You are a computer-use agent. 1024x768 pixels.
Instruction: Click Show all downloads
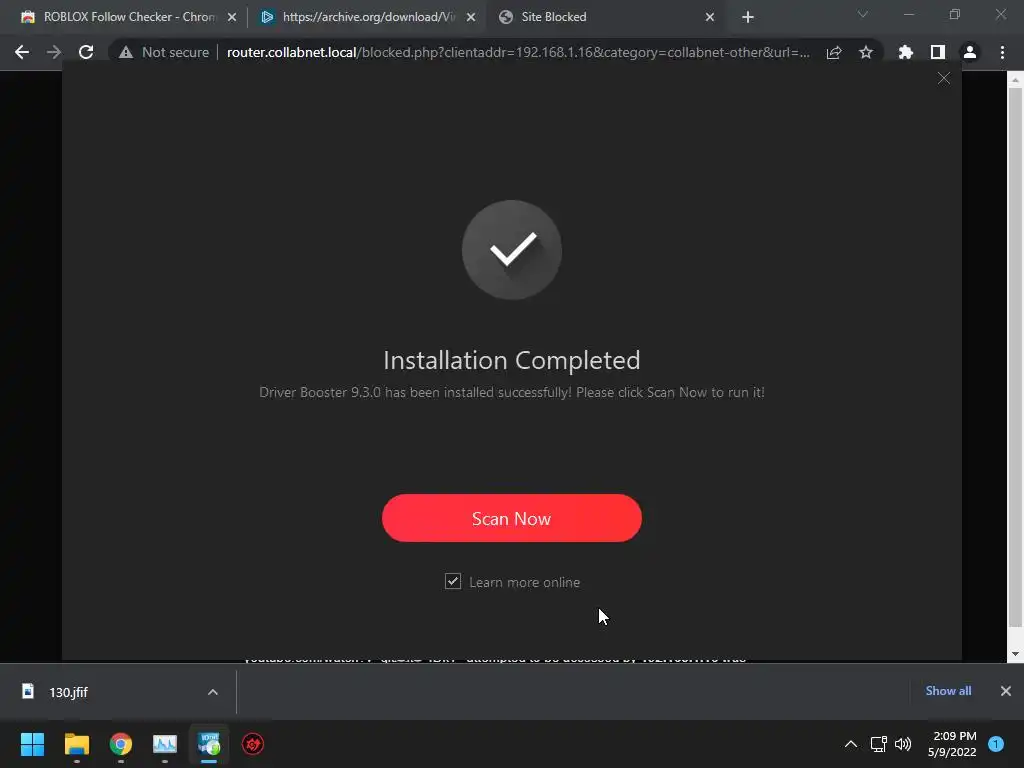(x=948, y=691)
